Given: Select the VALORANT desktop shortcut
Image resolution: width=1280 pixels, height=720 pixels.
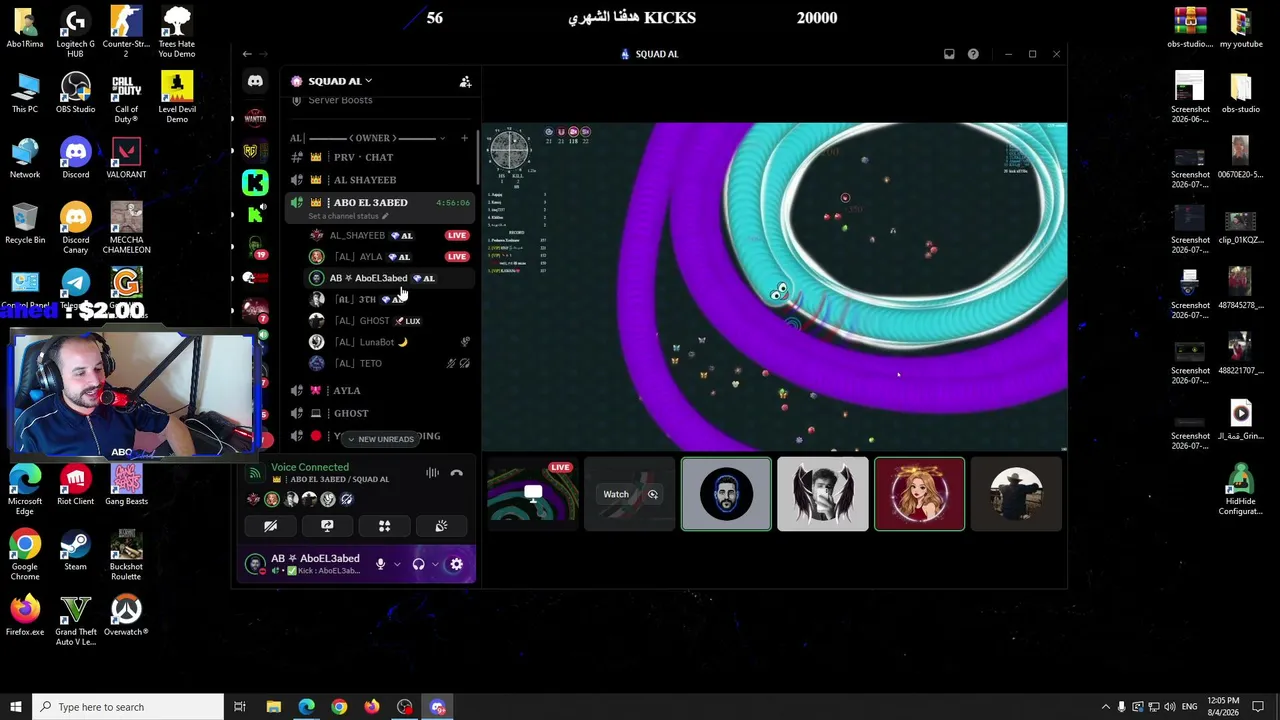Looking at the screenshot, I should point(126,159).
